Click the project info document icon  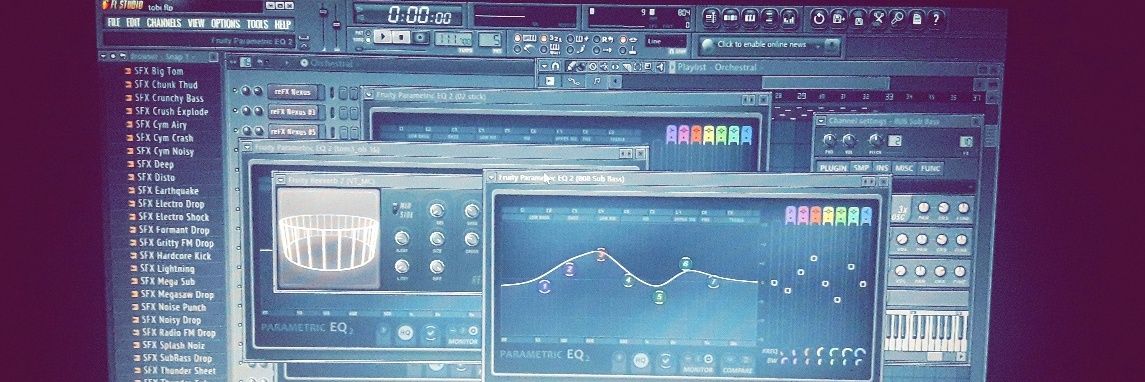point(917,18)
